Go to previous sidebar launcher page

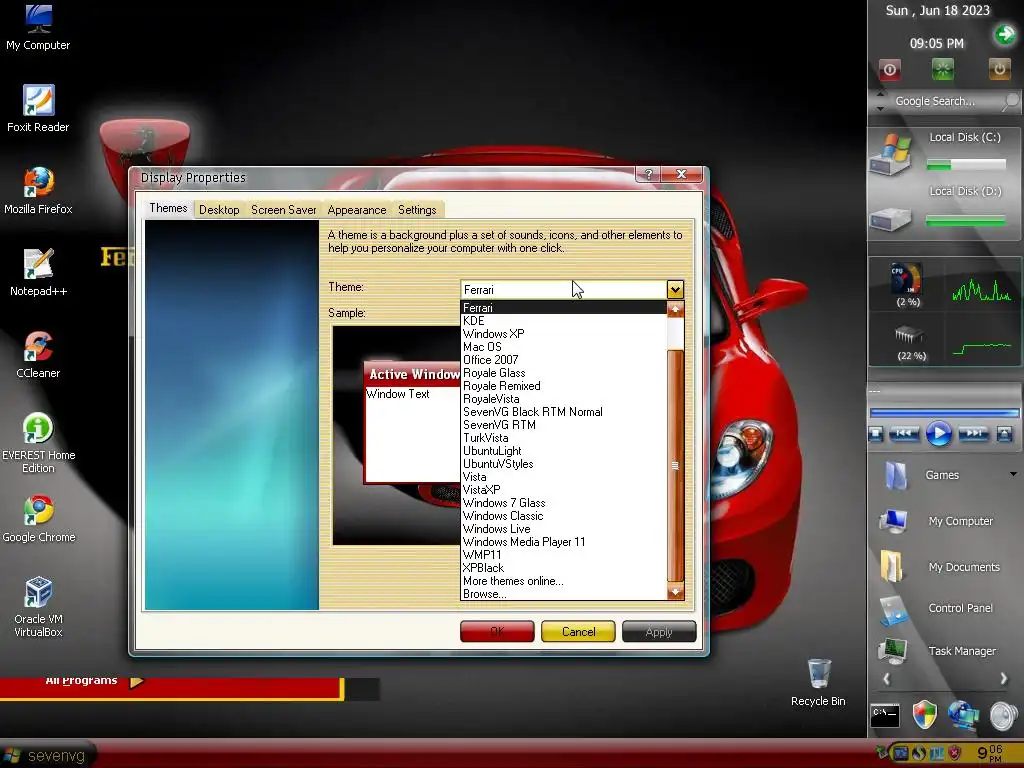tap(886, 679)
